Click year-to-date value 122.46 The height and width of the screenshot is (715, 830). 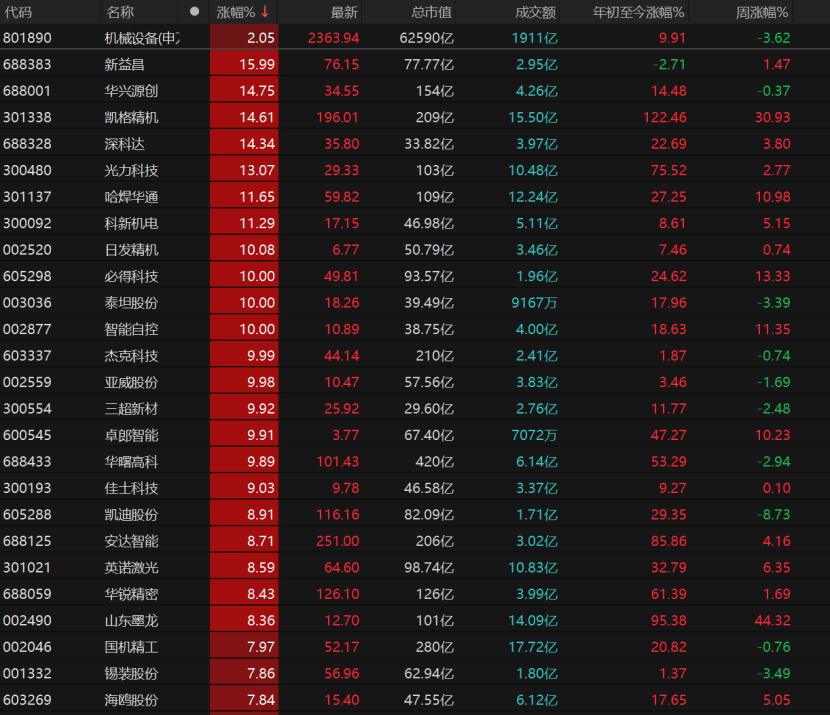coord(664,117)
